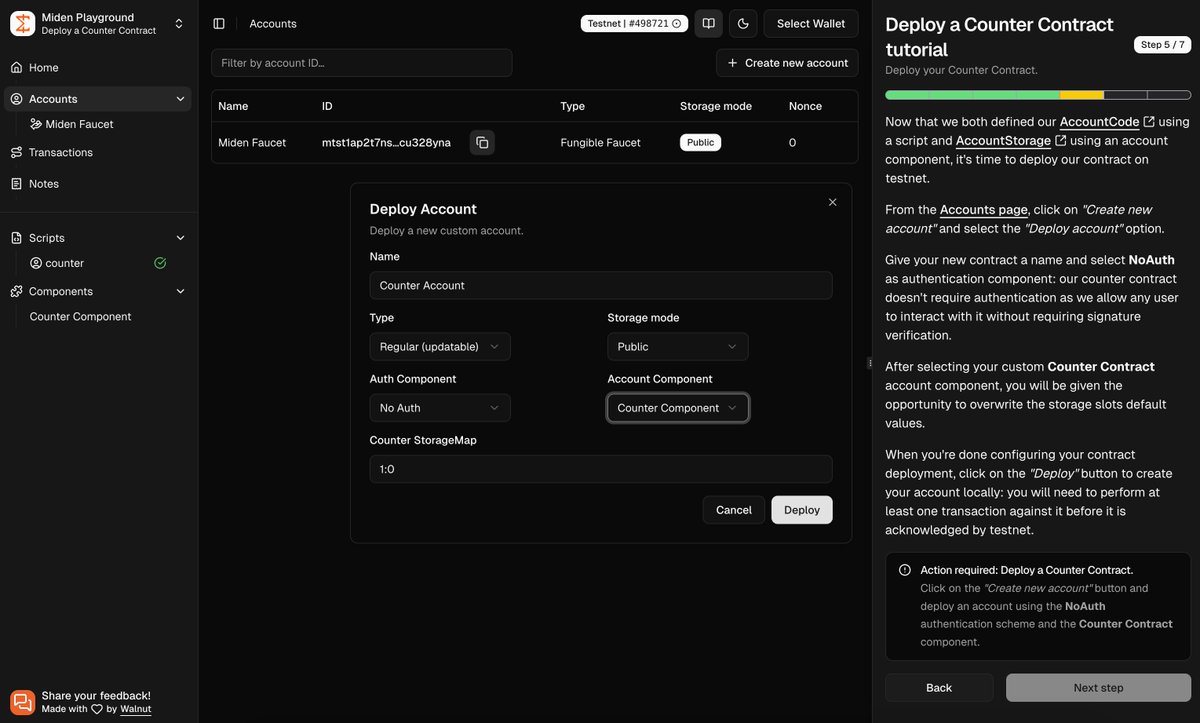Collapse the Scripts section chevron
This screenshot has width=1200, height=723.
180,238
